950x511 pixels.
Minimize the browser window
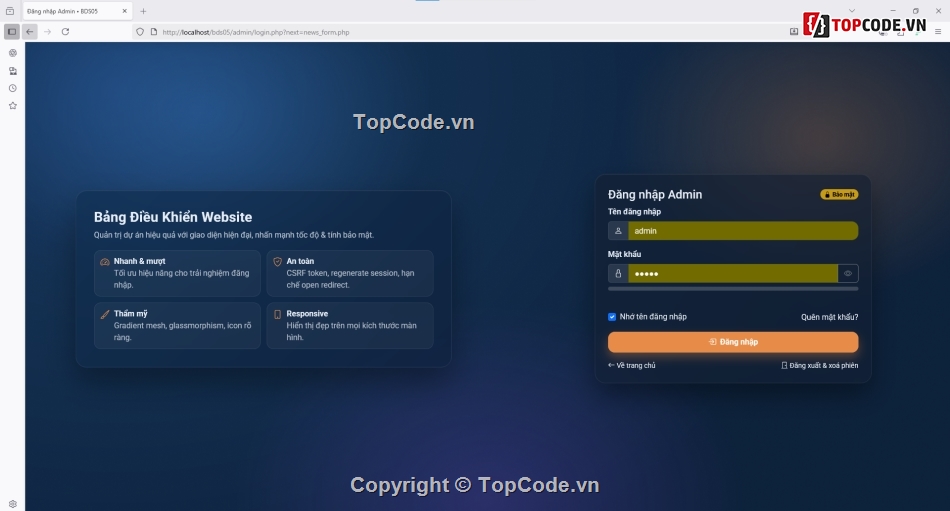[893, 10]
